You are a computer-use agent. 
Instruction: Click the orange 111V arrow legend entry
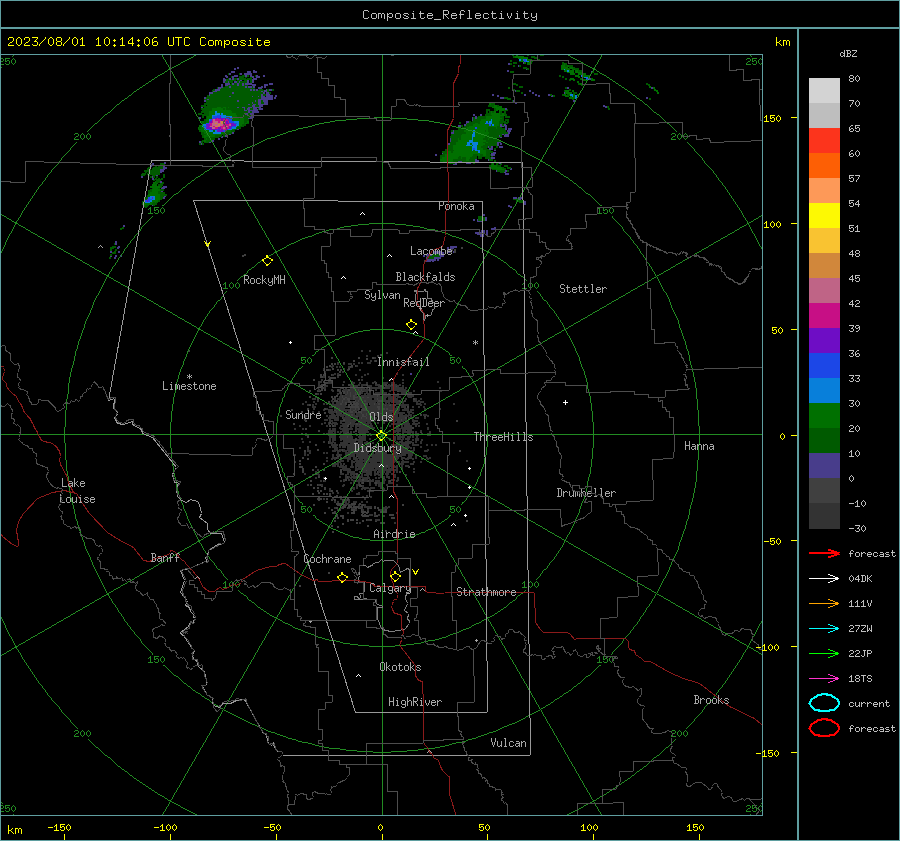(824, 603)
